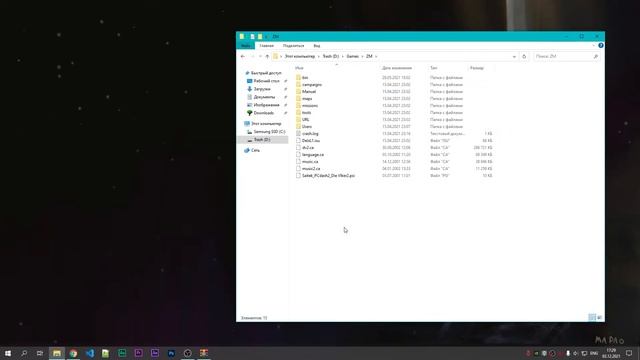Screen dimensions: 640x360
Task: Open Photoshop from the taskbar
Action: pyautogui.click(x=171, y=353)
